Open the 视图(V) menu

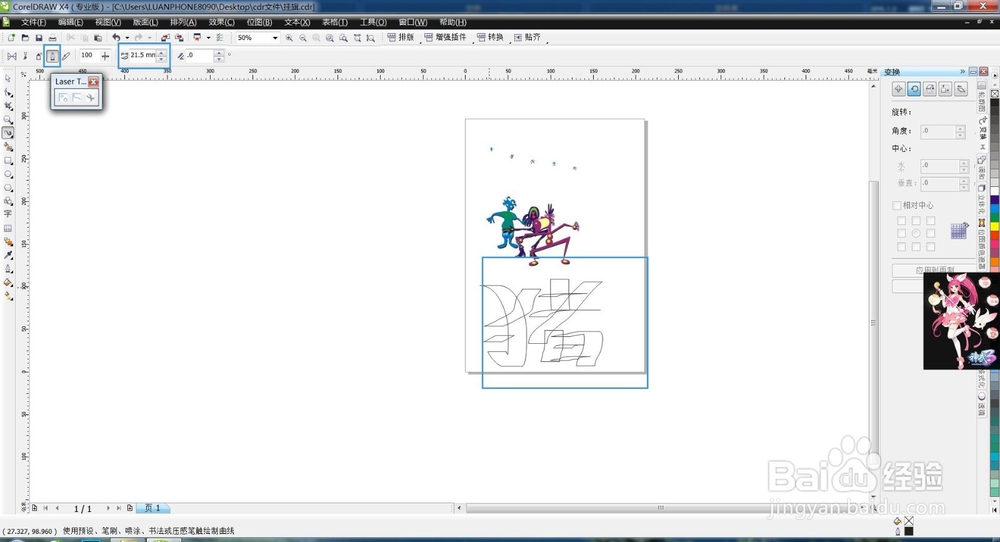(108, 22)
